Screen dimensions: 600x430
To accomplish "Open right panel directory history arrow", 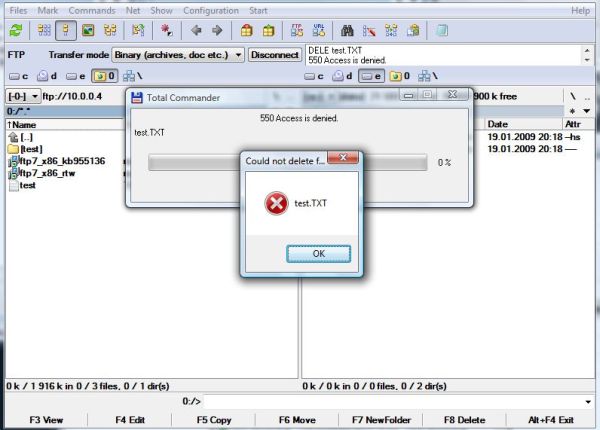I will pyautogui.click(x=587, y=111).
